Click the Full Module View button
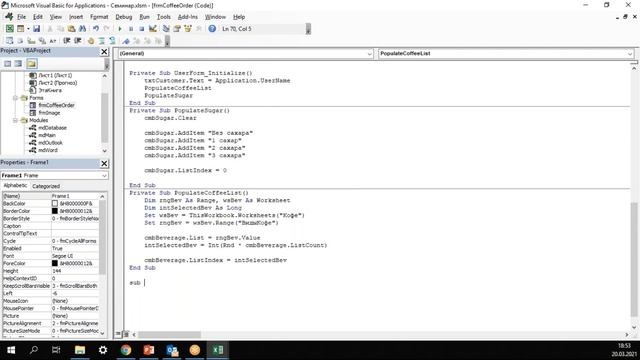 click(x=126, y=334)
